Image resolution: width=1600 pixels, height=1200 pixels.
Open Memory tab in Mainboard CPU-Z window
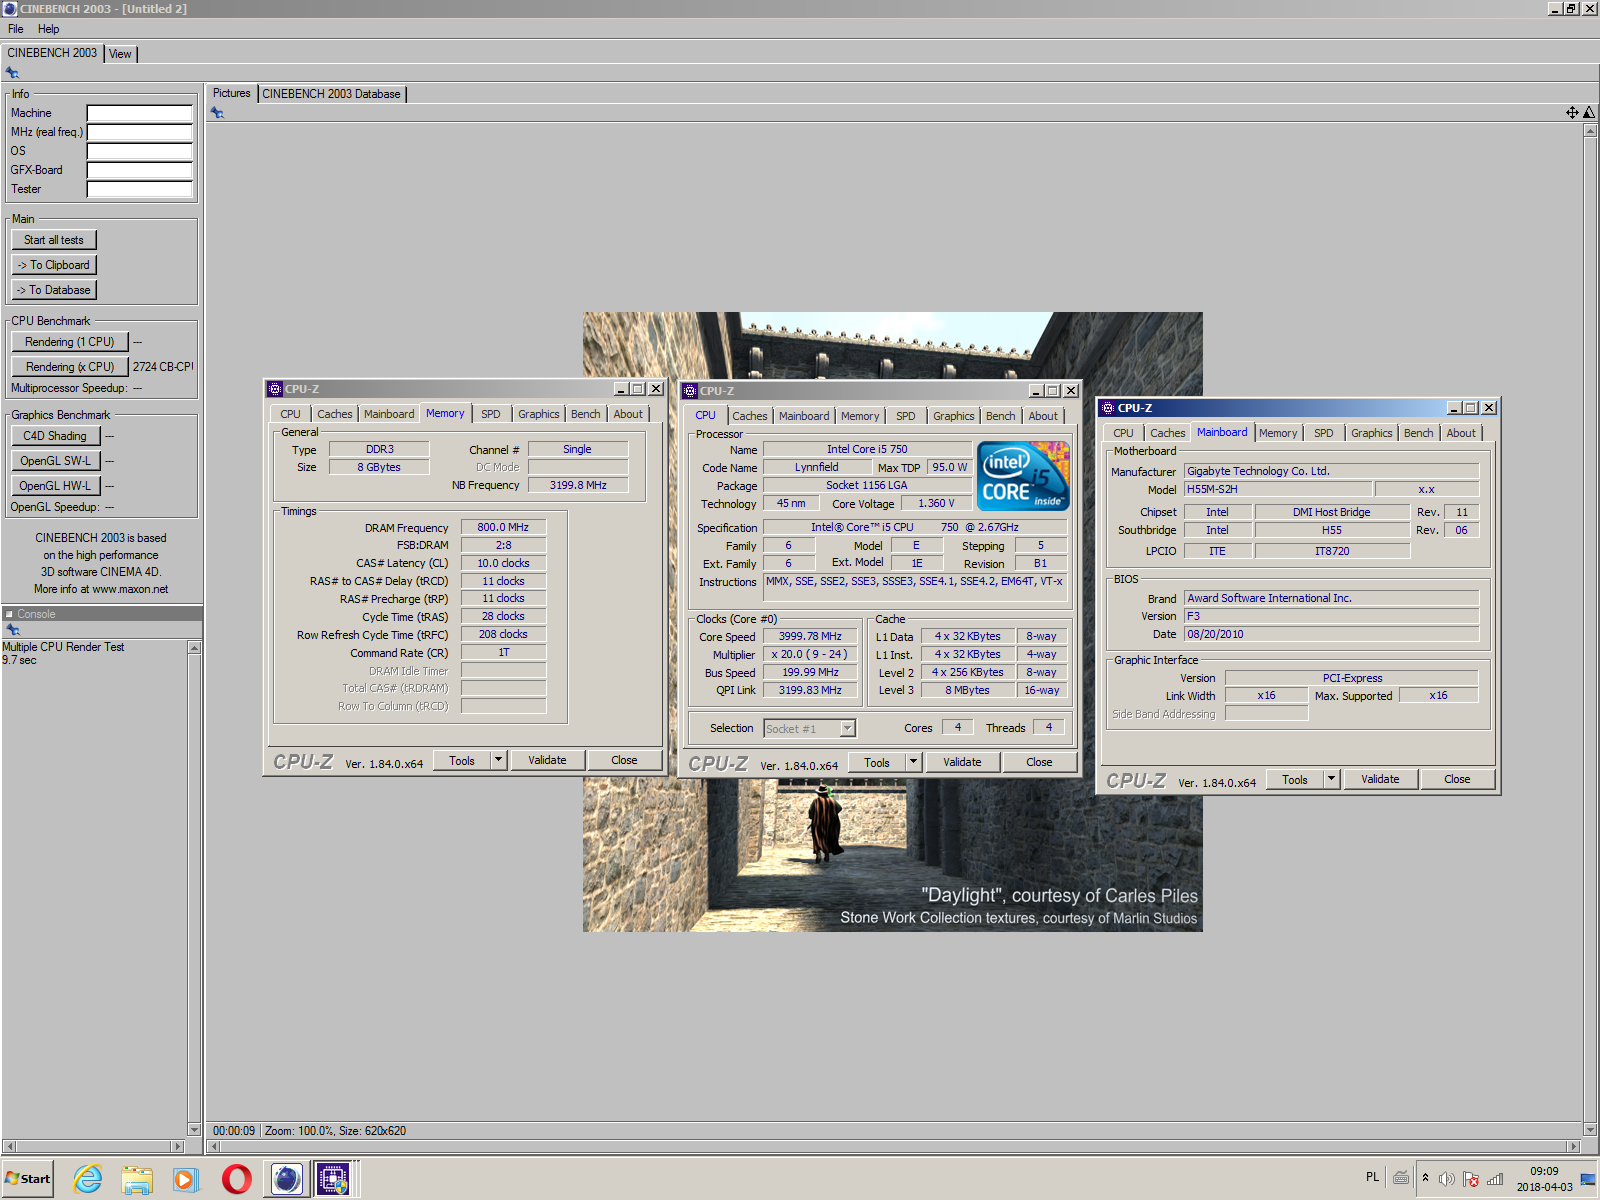[1278, 433]
